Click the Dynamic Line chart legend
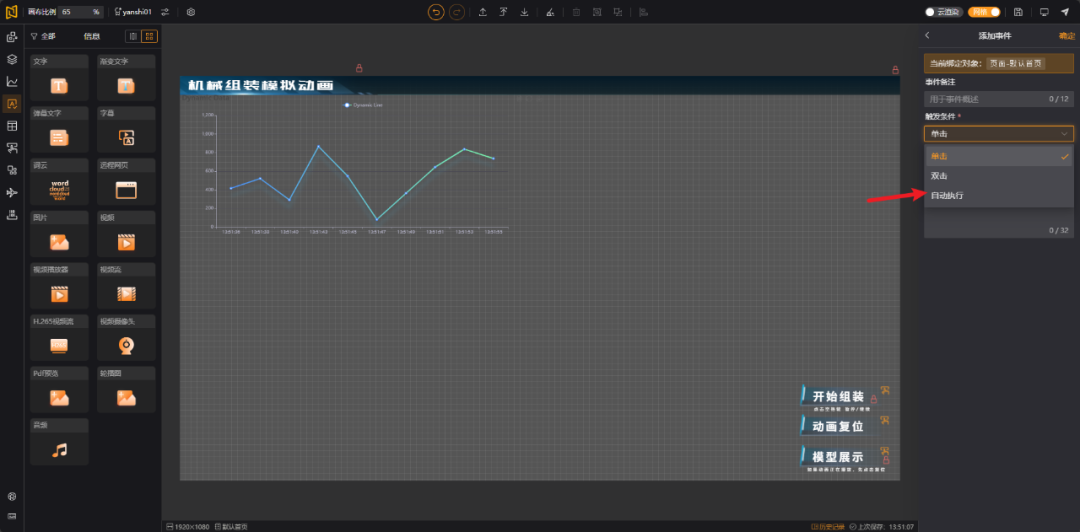Screen dimensions: 1080x532 click(363, 105)
